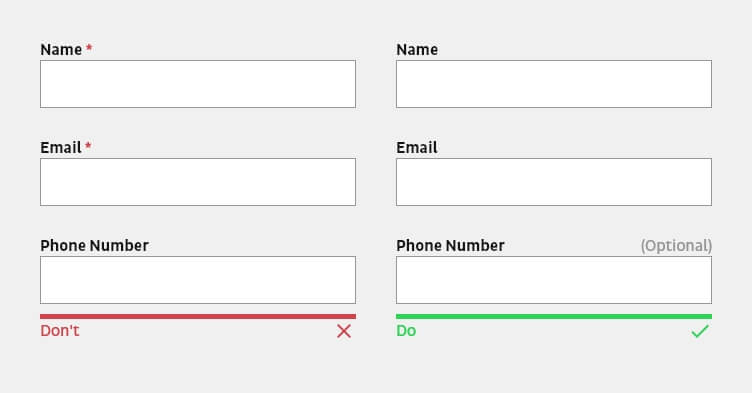Screen dimensions: 752x393
Task: Click the red asterisk next to Name
Action: pyautogui.click(x=89, y=48)
